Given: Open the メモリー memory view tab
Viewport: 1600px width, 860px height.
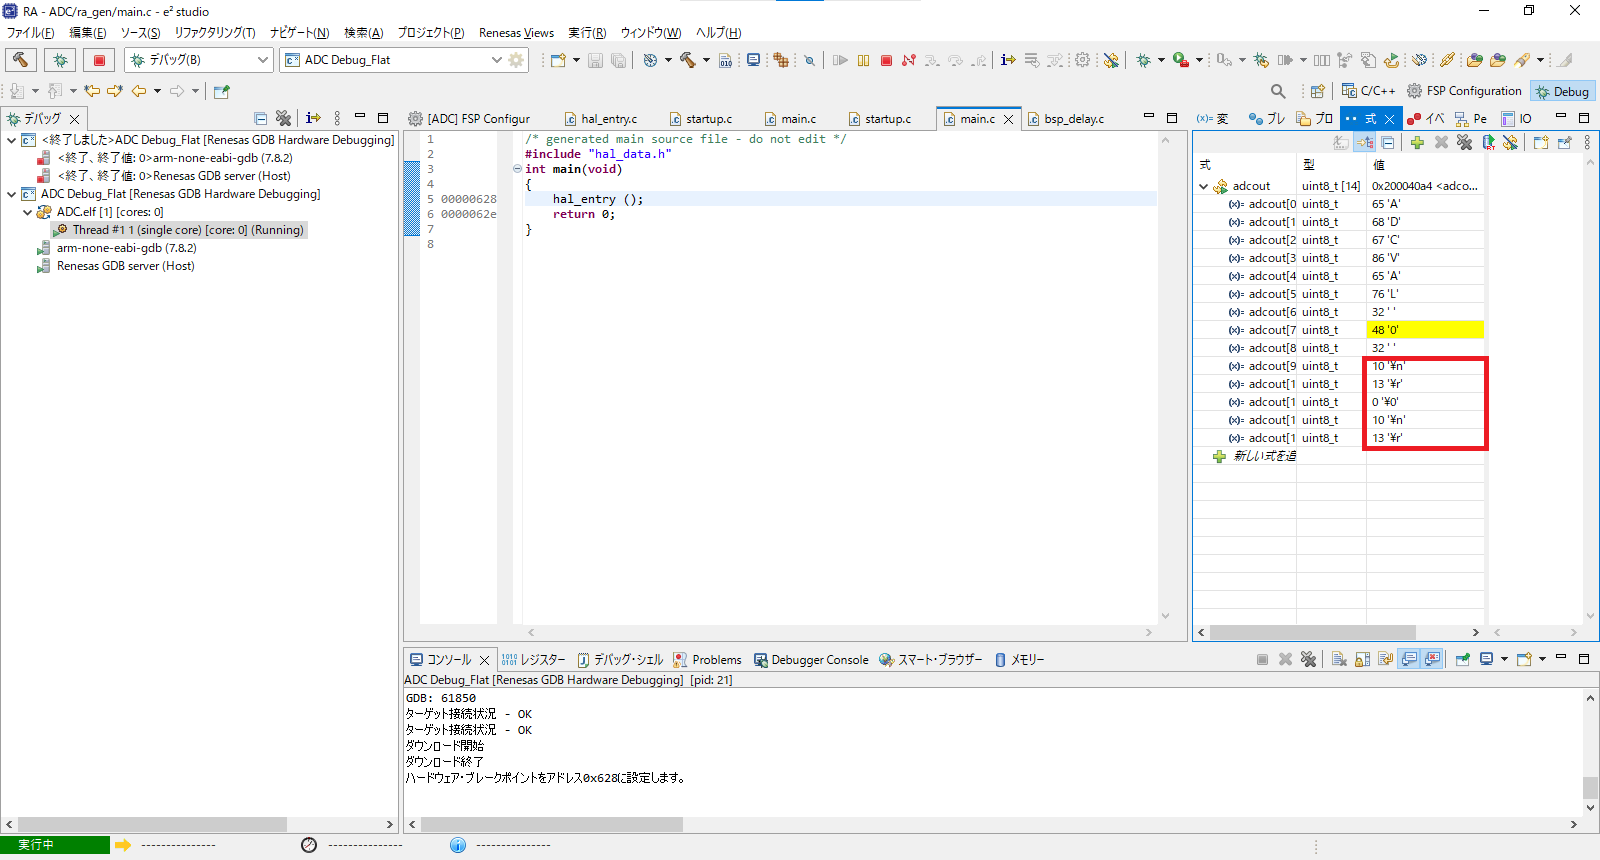Looking at the screenshot, I should coord(1019,660).
